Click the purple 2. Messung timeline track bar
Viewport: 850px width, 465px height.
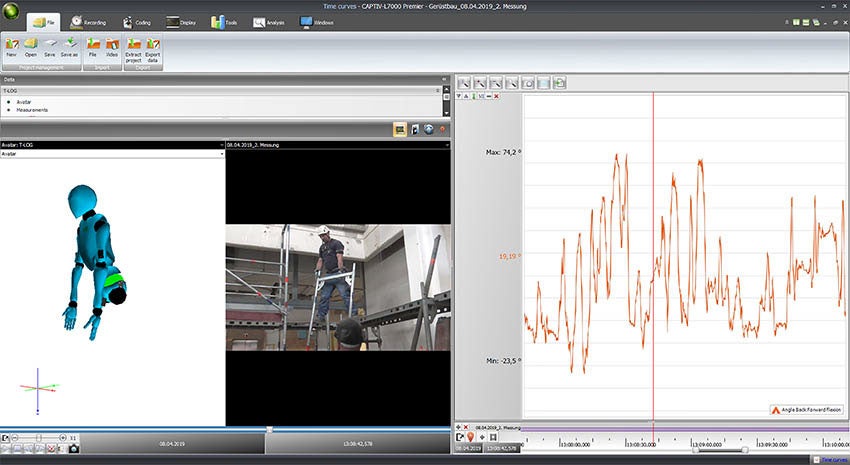685,428
